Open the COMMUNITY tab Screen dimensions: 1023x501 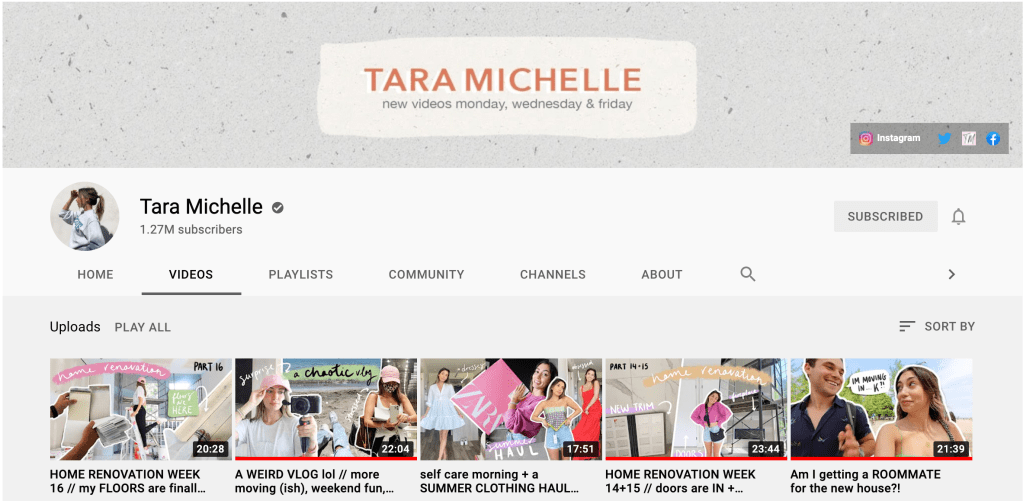pyautogui.click(x=426, y=274)
